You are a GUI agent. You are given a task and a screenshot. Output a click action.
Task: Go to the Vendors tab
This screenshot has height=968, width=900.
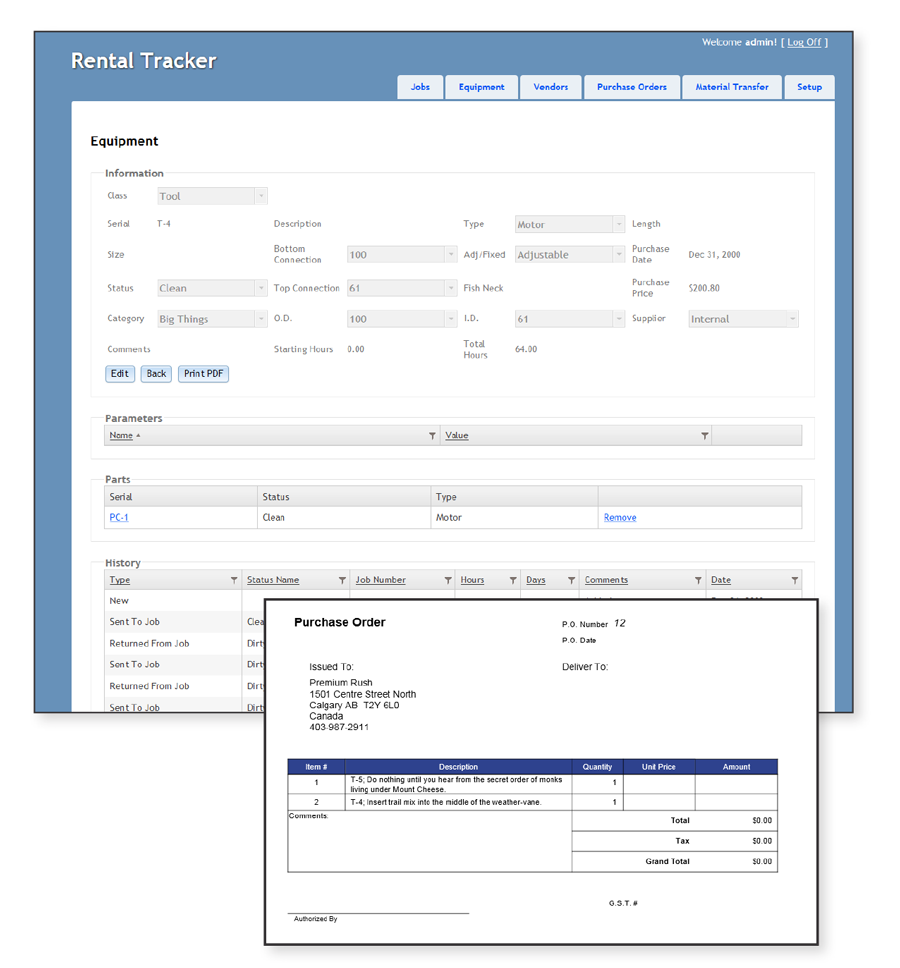pyautogui.click(x=551, y=87)
